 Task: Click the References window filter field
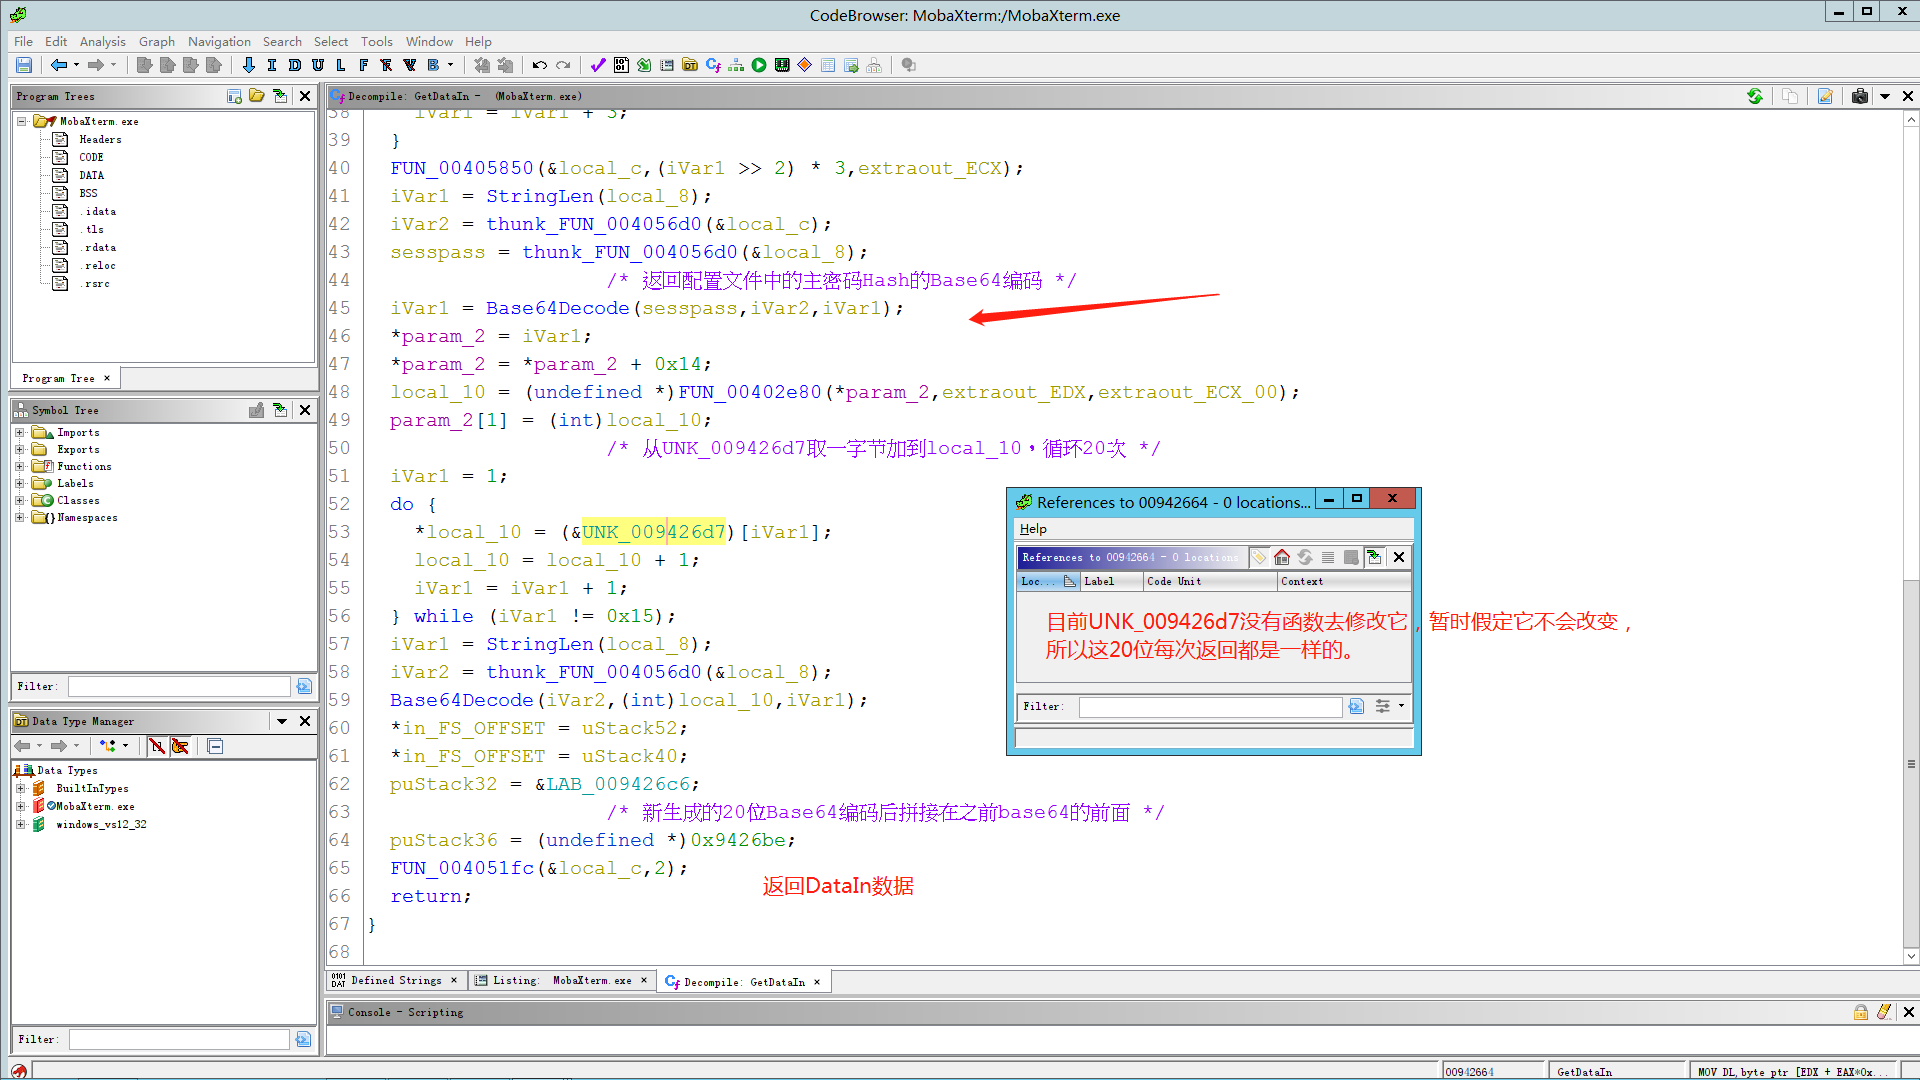tap(1210, 707)
